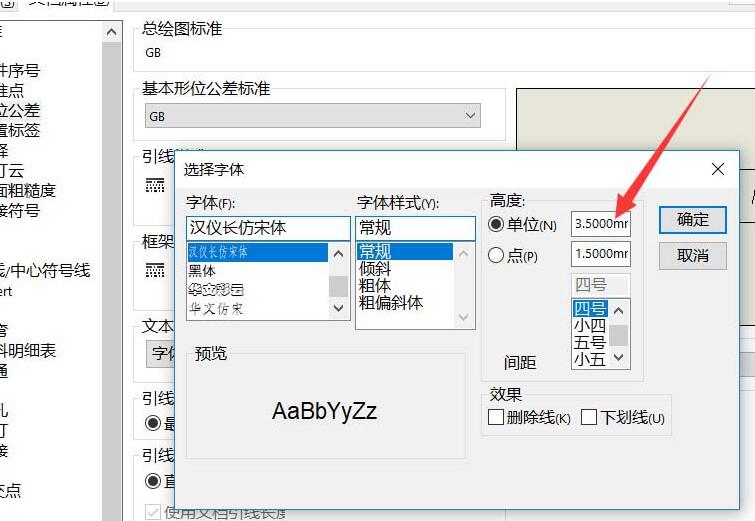
Task: Select 常规 in the style list
Action: pyautogui.click(x=404, y=251)
